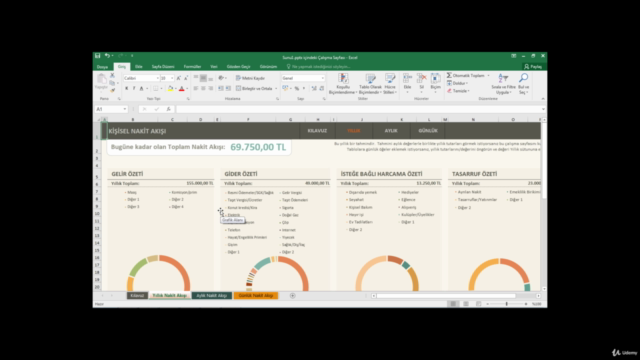Decrease the font size
The image size is (640, 360).
[x=186, y=78]
